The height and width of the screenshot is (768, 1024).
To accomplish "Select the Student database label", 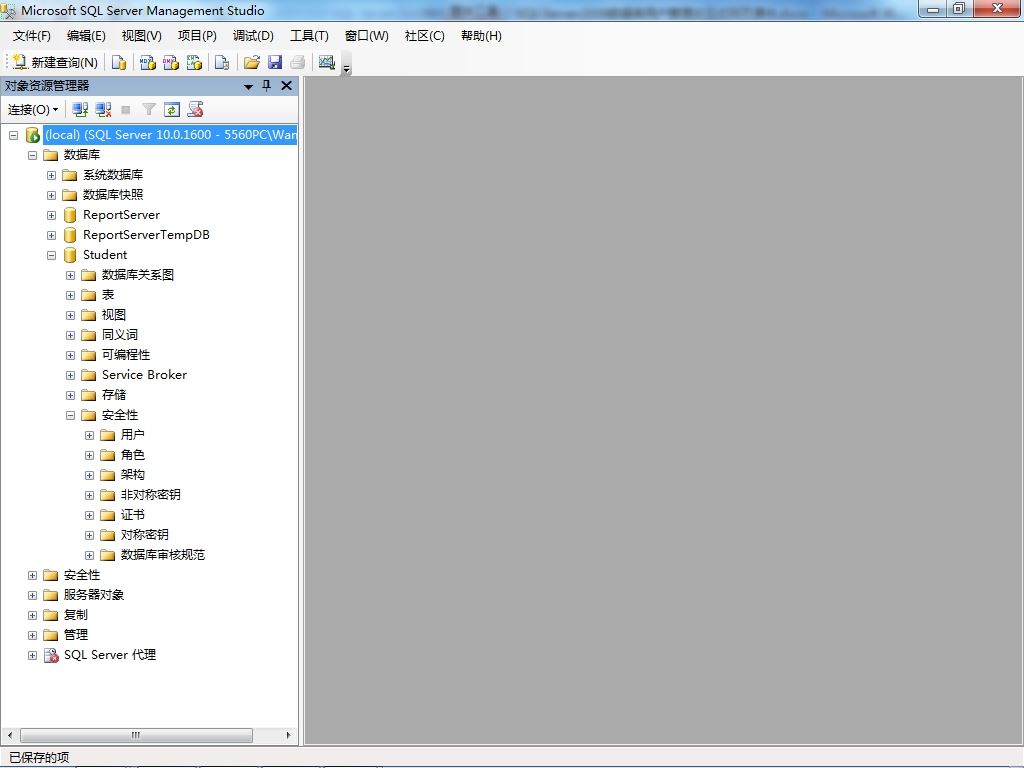I will (105, 255).
